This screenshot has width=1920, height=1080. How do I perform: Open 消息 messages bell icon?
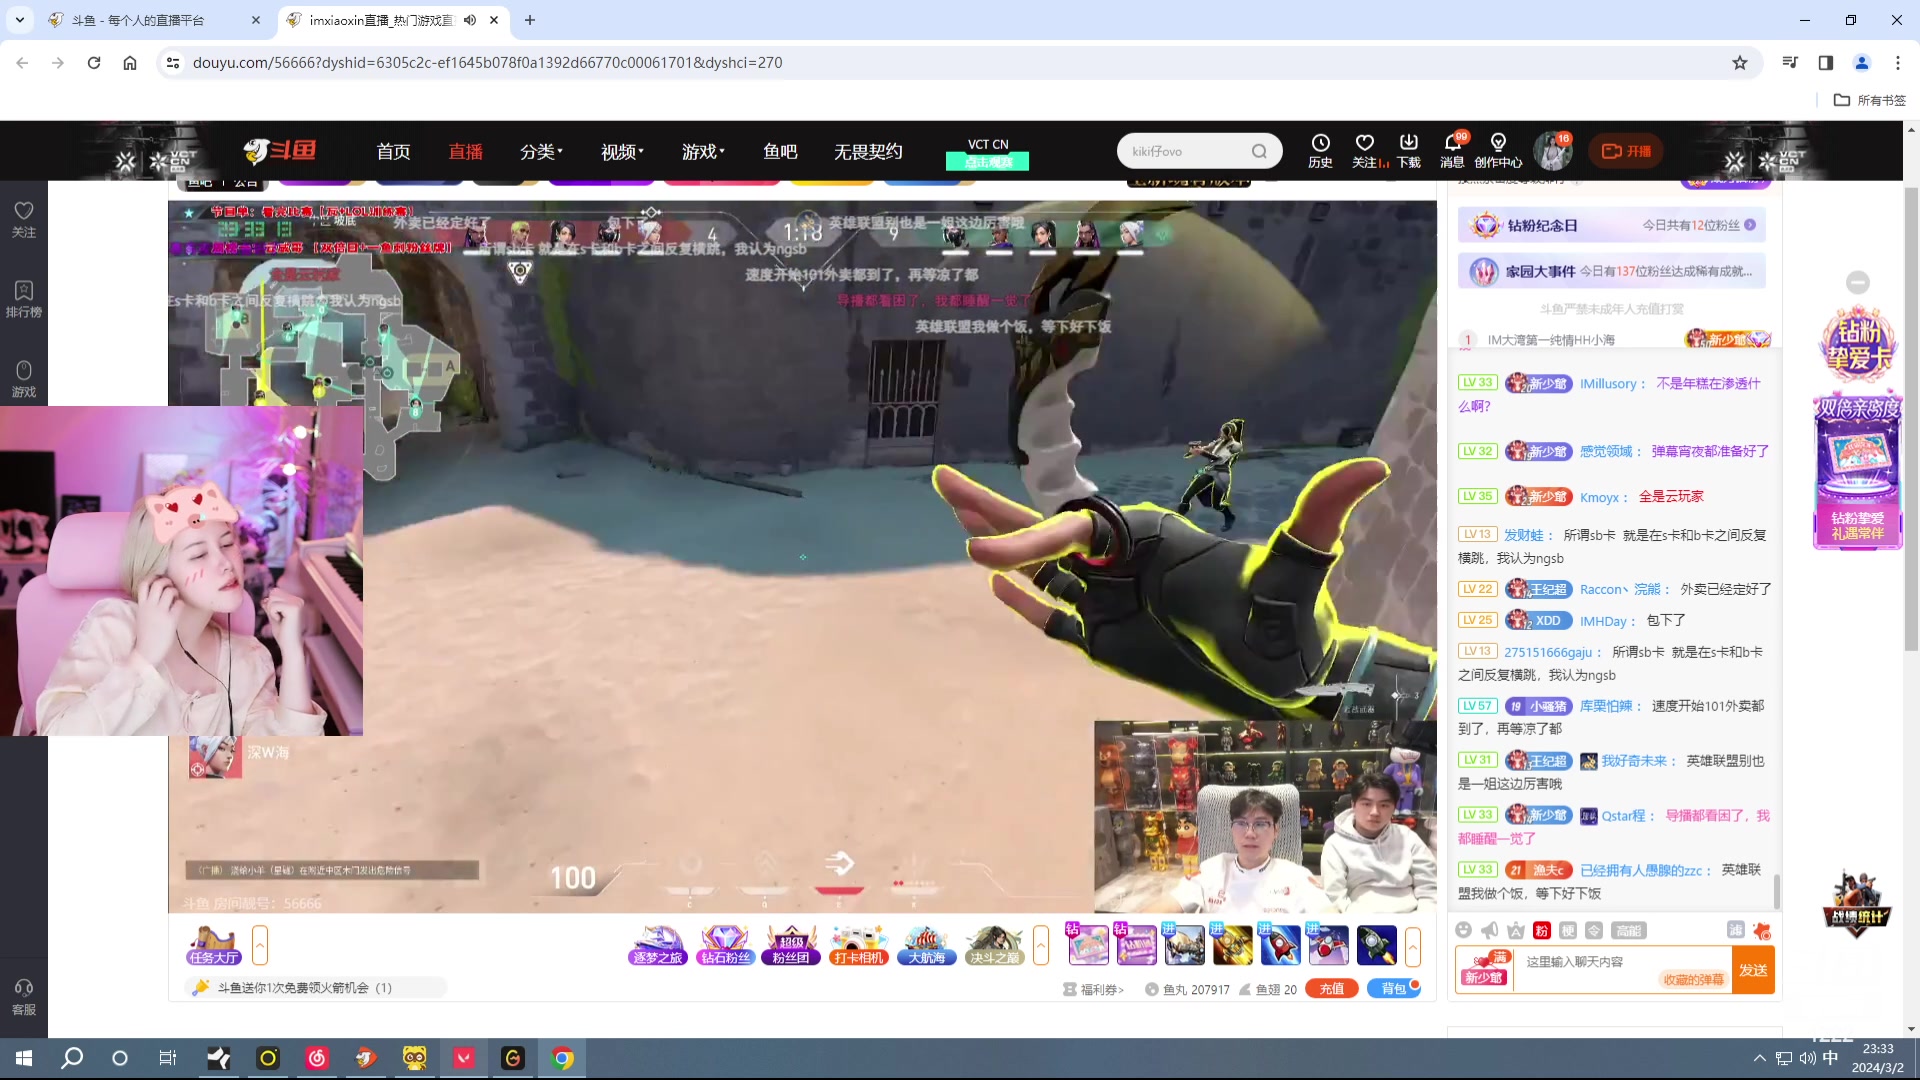(1452, 151)
